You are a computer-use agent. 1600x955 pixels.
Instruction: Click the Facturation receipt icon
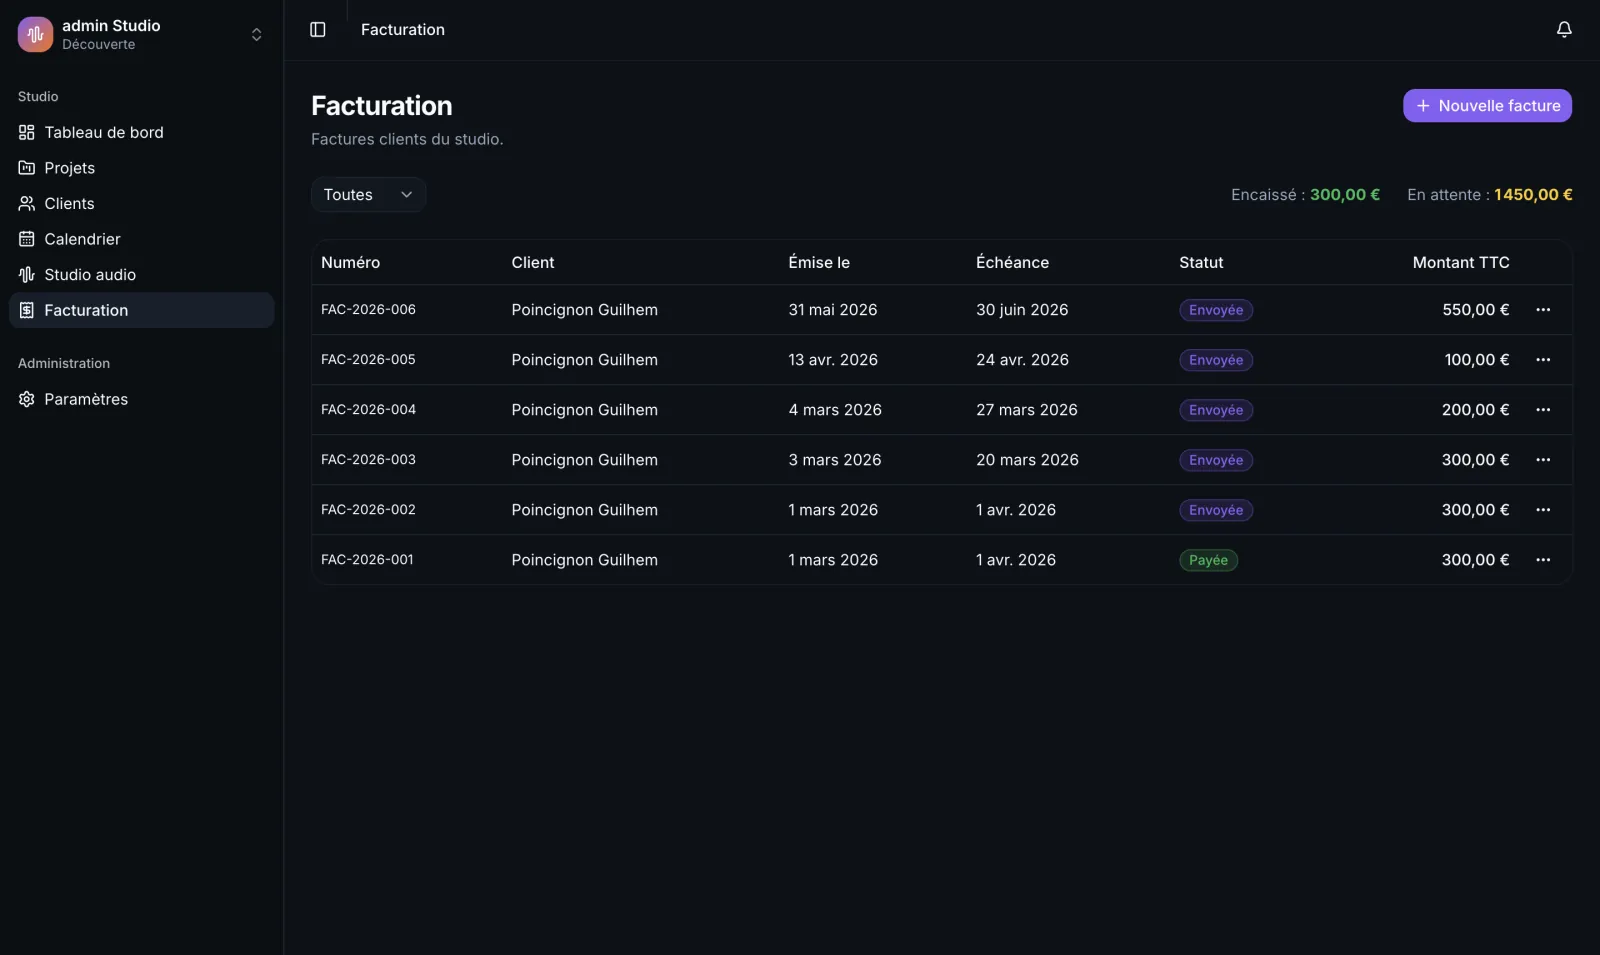[x=27, y=310]
